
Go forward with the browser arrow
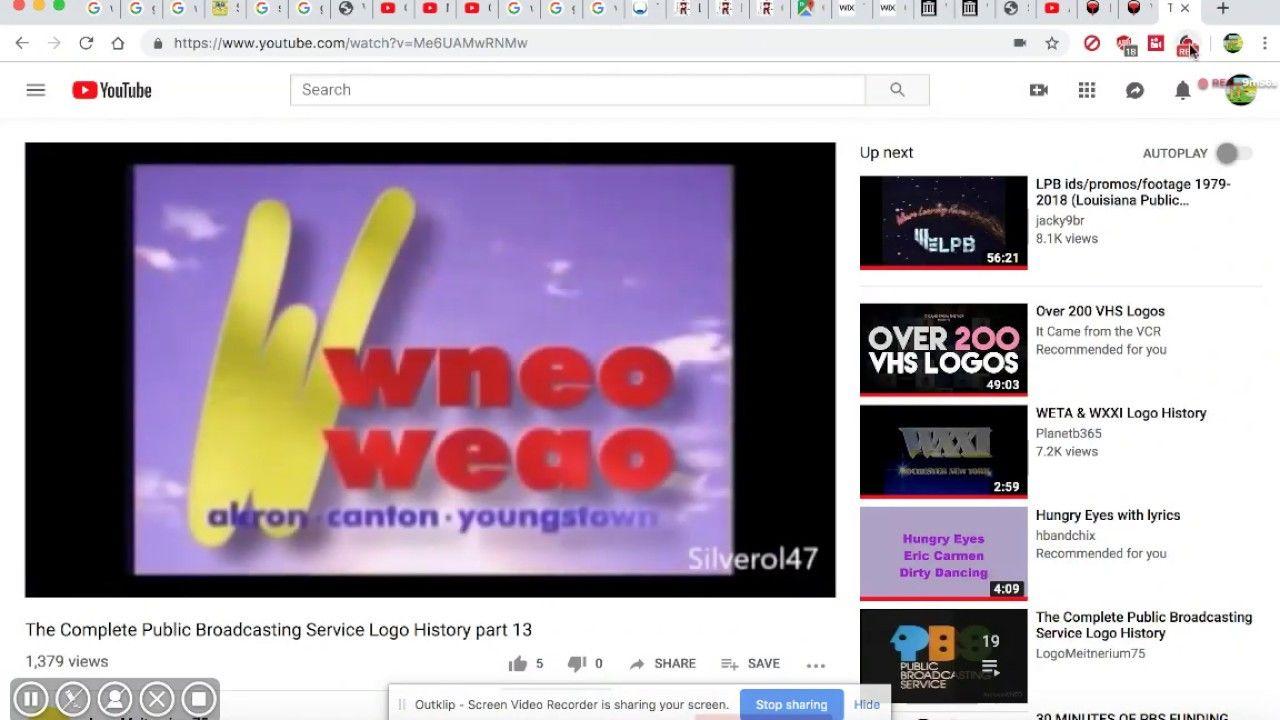[x=54, y=43]
